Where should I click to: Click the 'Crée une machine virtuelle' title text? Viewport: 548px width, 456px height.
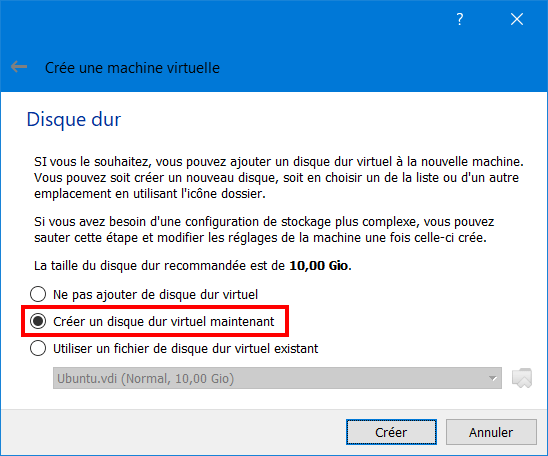pos(132,68)
